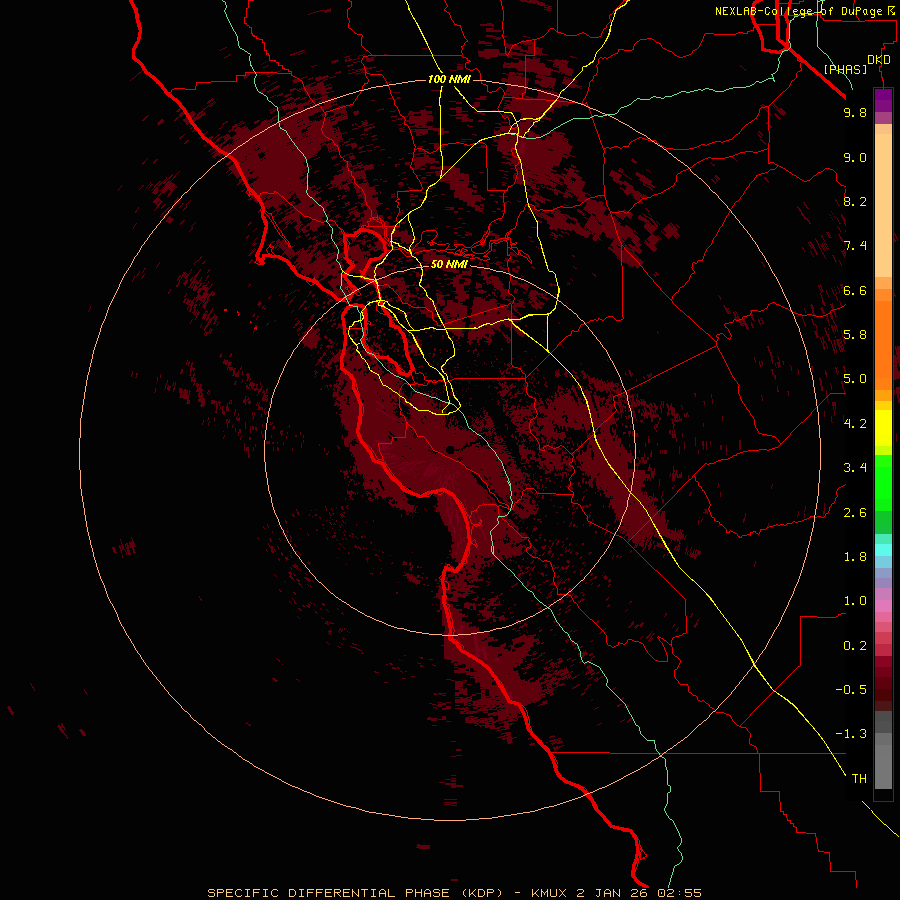Click the "NEXLAB-College of DuPage" credit text
This screenshot has width=900, height=900.
point(798,11)
